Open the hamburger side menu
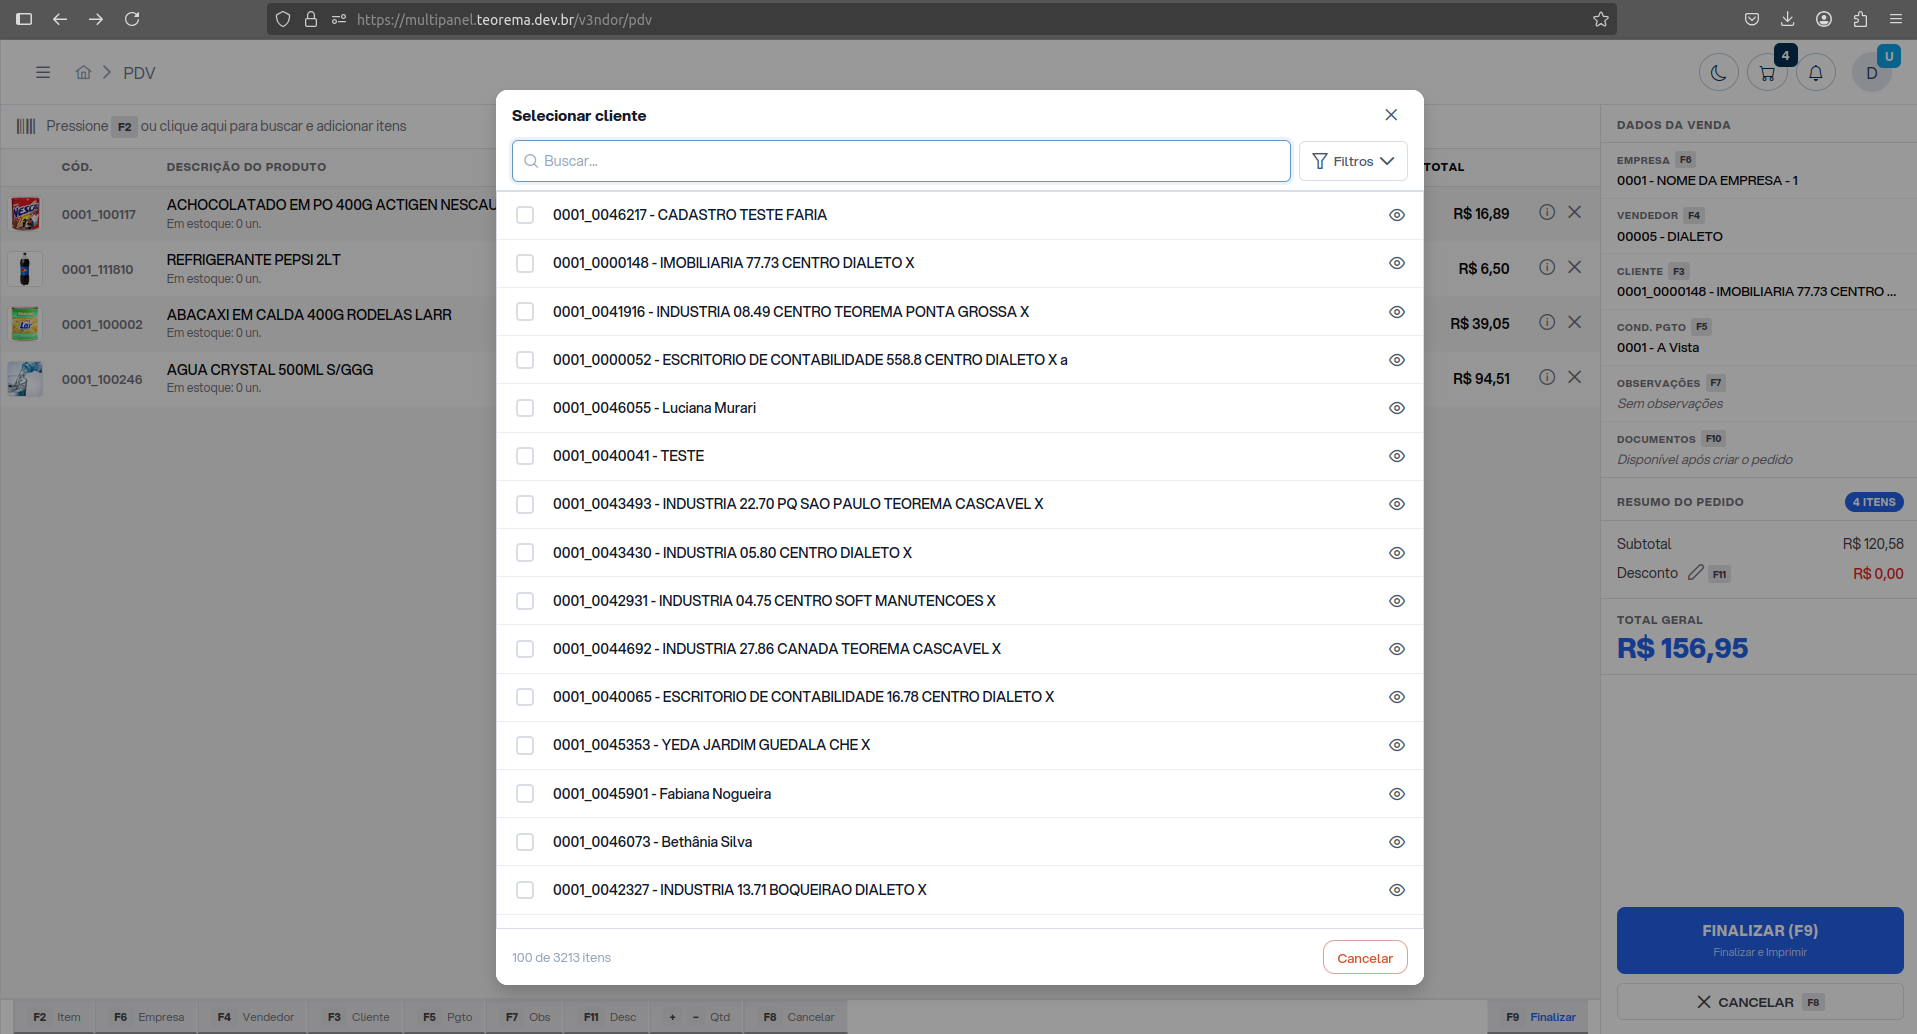1917x1034 pixels. click(43, 73)
